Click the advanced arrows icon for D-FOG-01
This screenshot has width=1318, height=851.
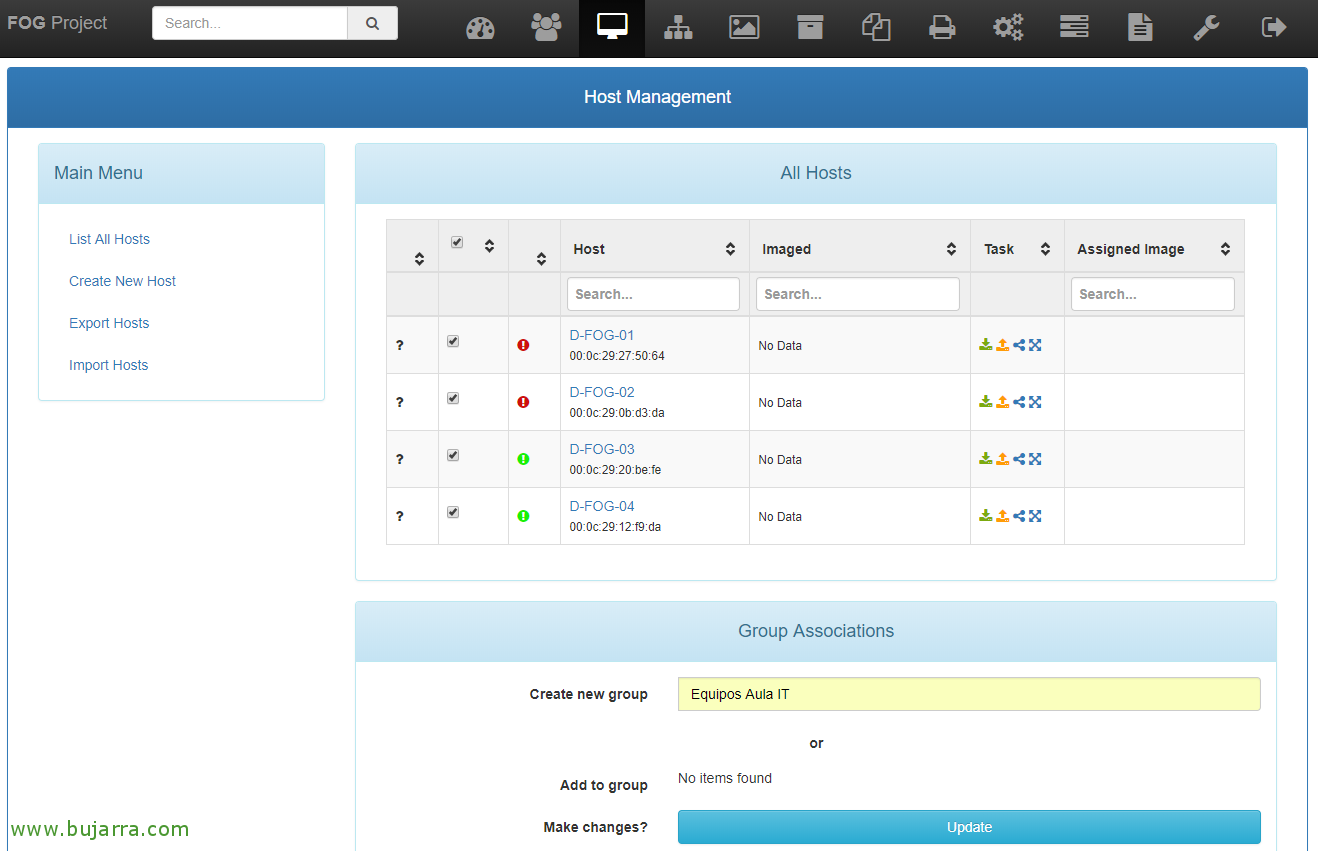coord(1035,345)
